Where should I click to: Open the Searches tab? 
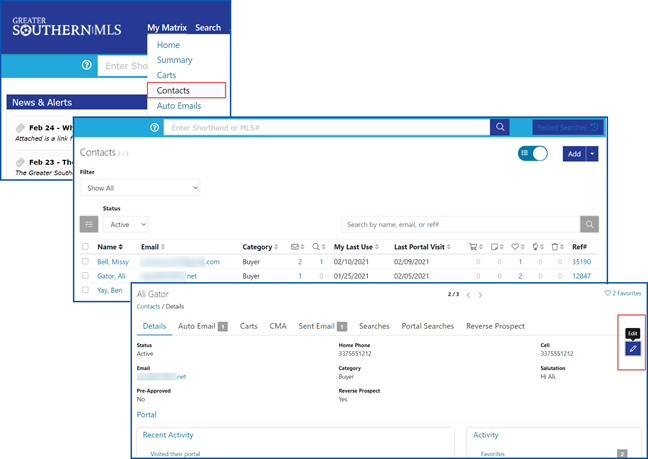coord(374,326)
